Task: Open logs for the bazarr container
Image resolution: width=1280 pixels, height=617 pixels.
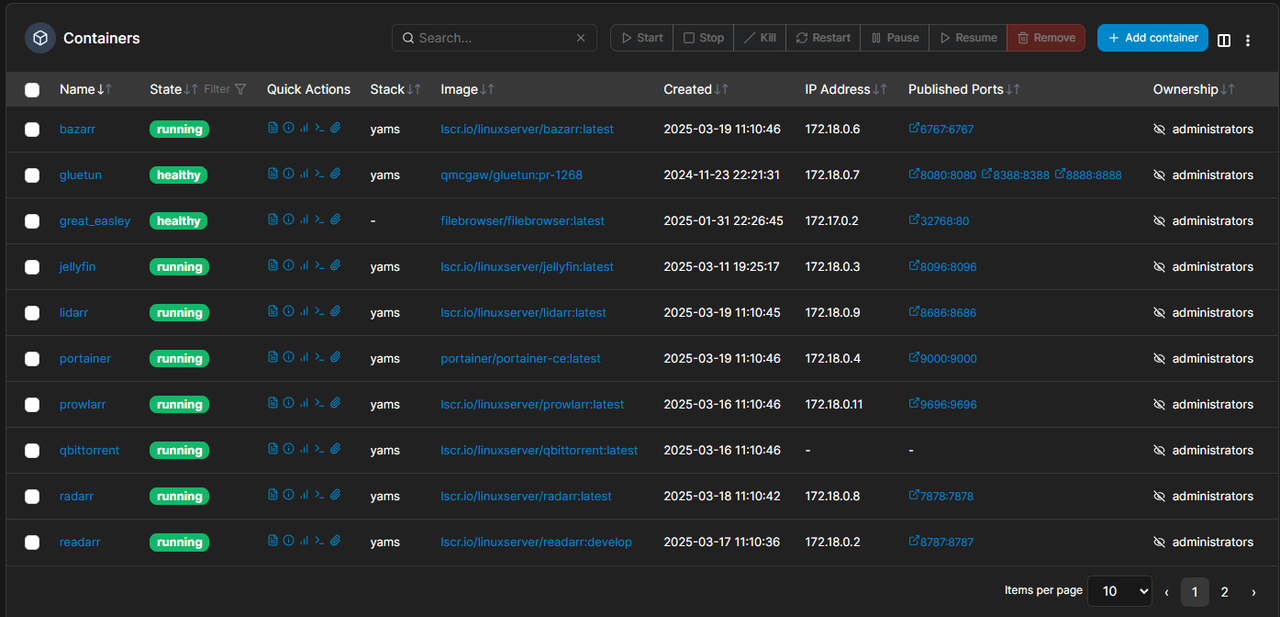Action: pyautogui.click(x=273, y=128)
